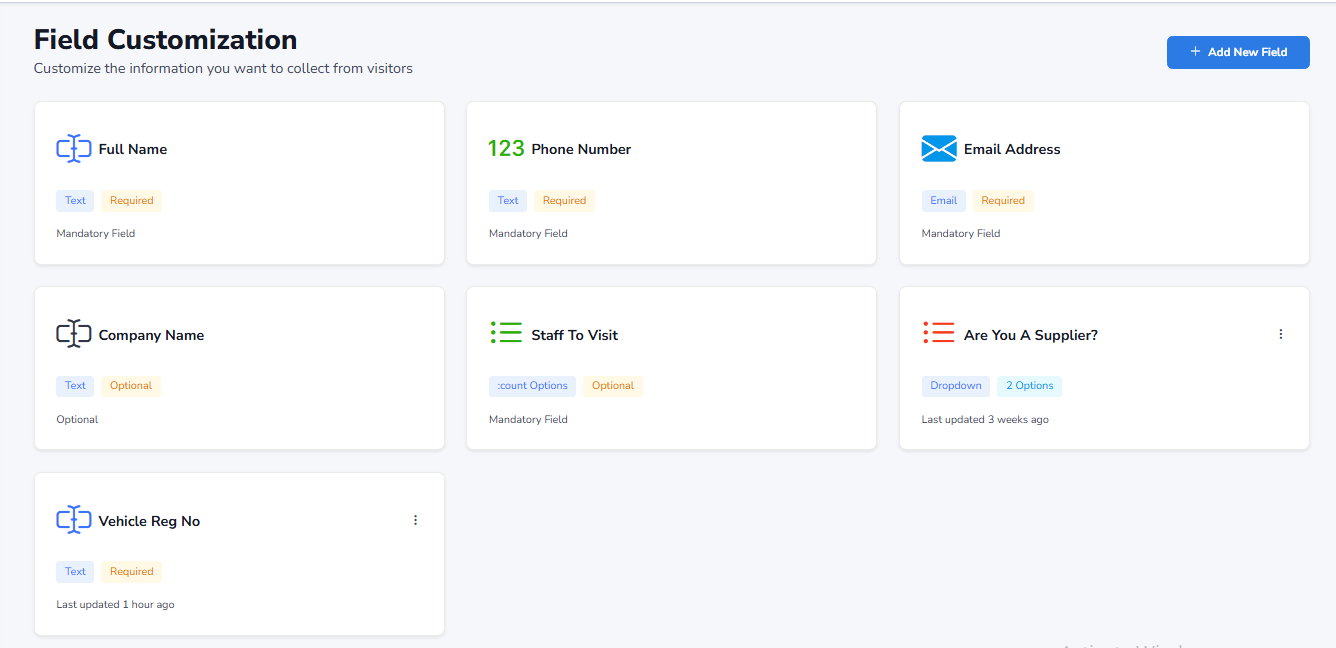
Task: Click the Text tag on Vehicle Reg No card
Action: point(75,571)
